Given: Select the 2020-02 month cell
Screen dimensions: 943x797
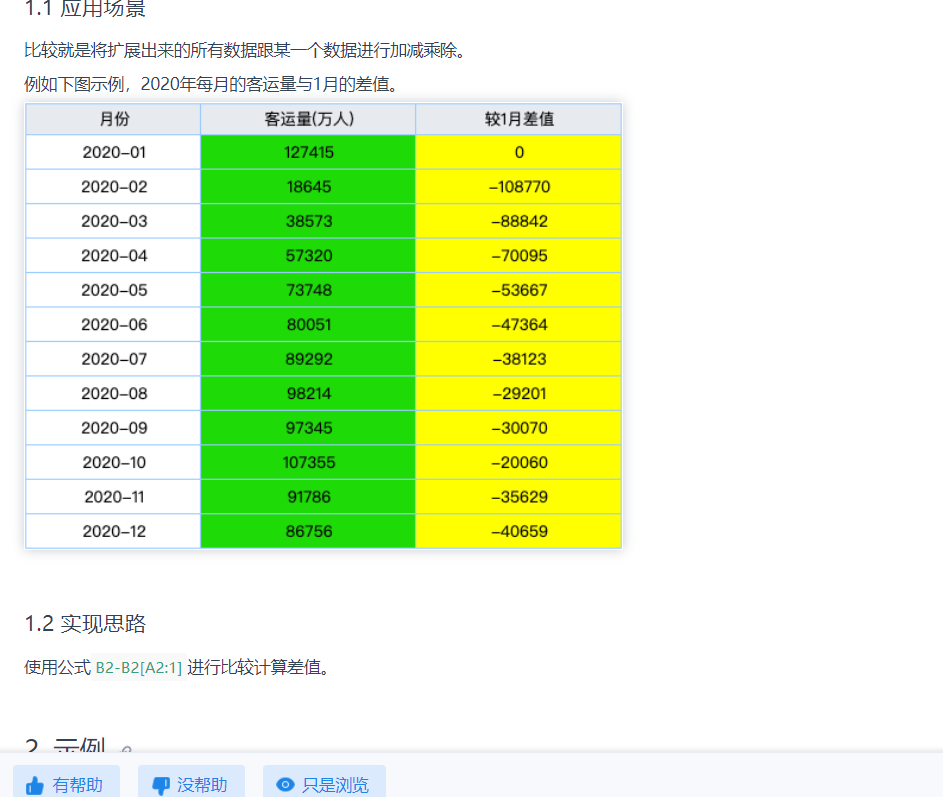Looking at the screenshot, I should pos(114,186).
